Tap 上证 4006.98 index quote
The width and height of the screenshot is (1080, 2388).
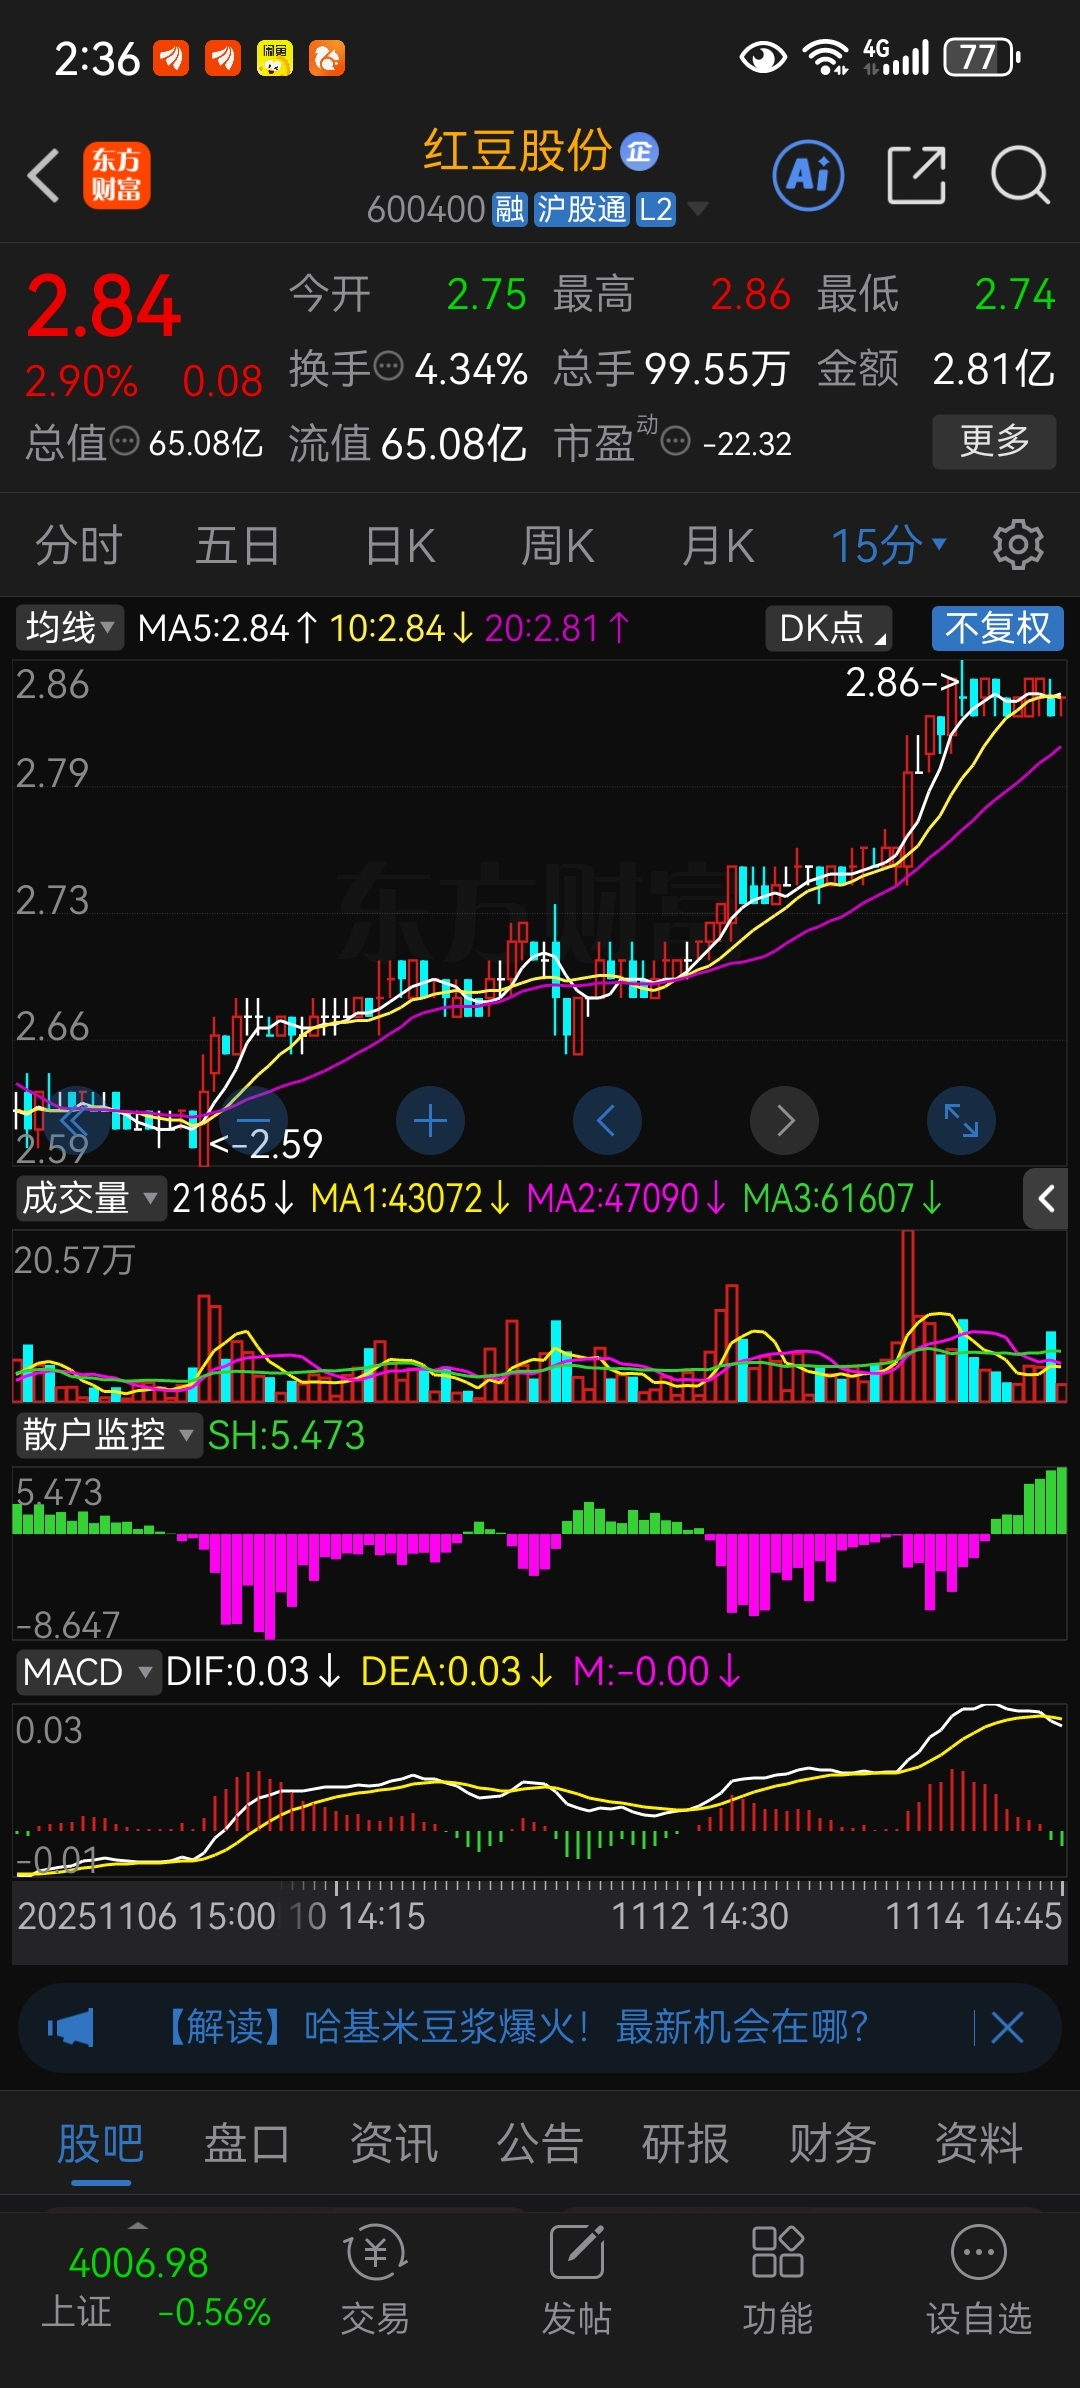[156, 2288]
